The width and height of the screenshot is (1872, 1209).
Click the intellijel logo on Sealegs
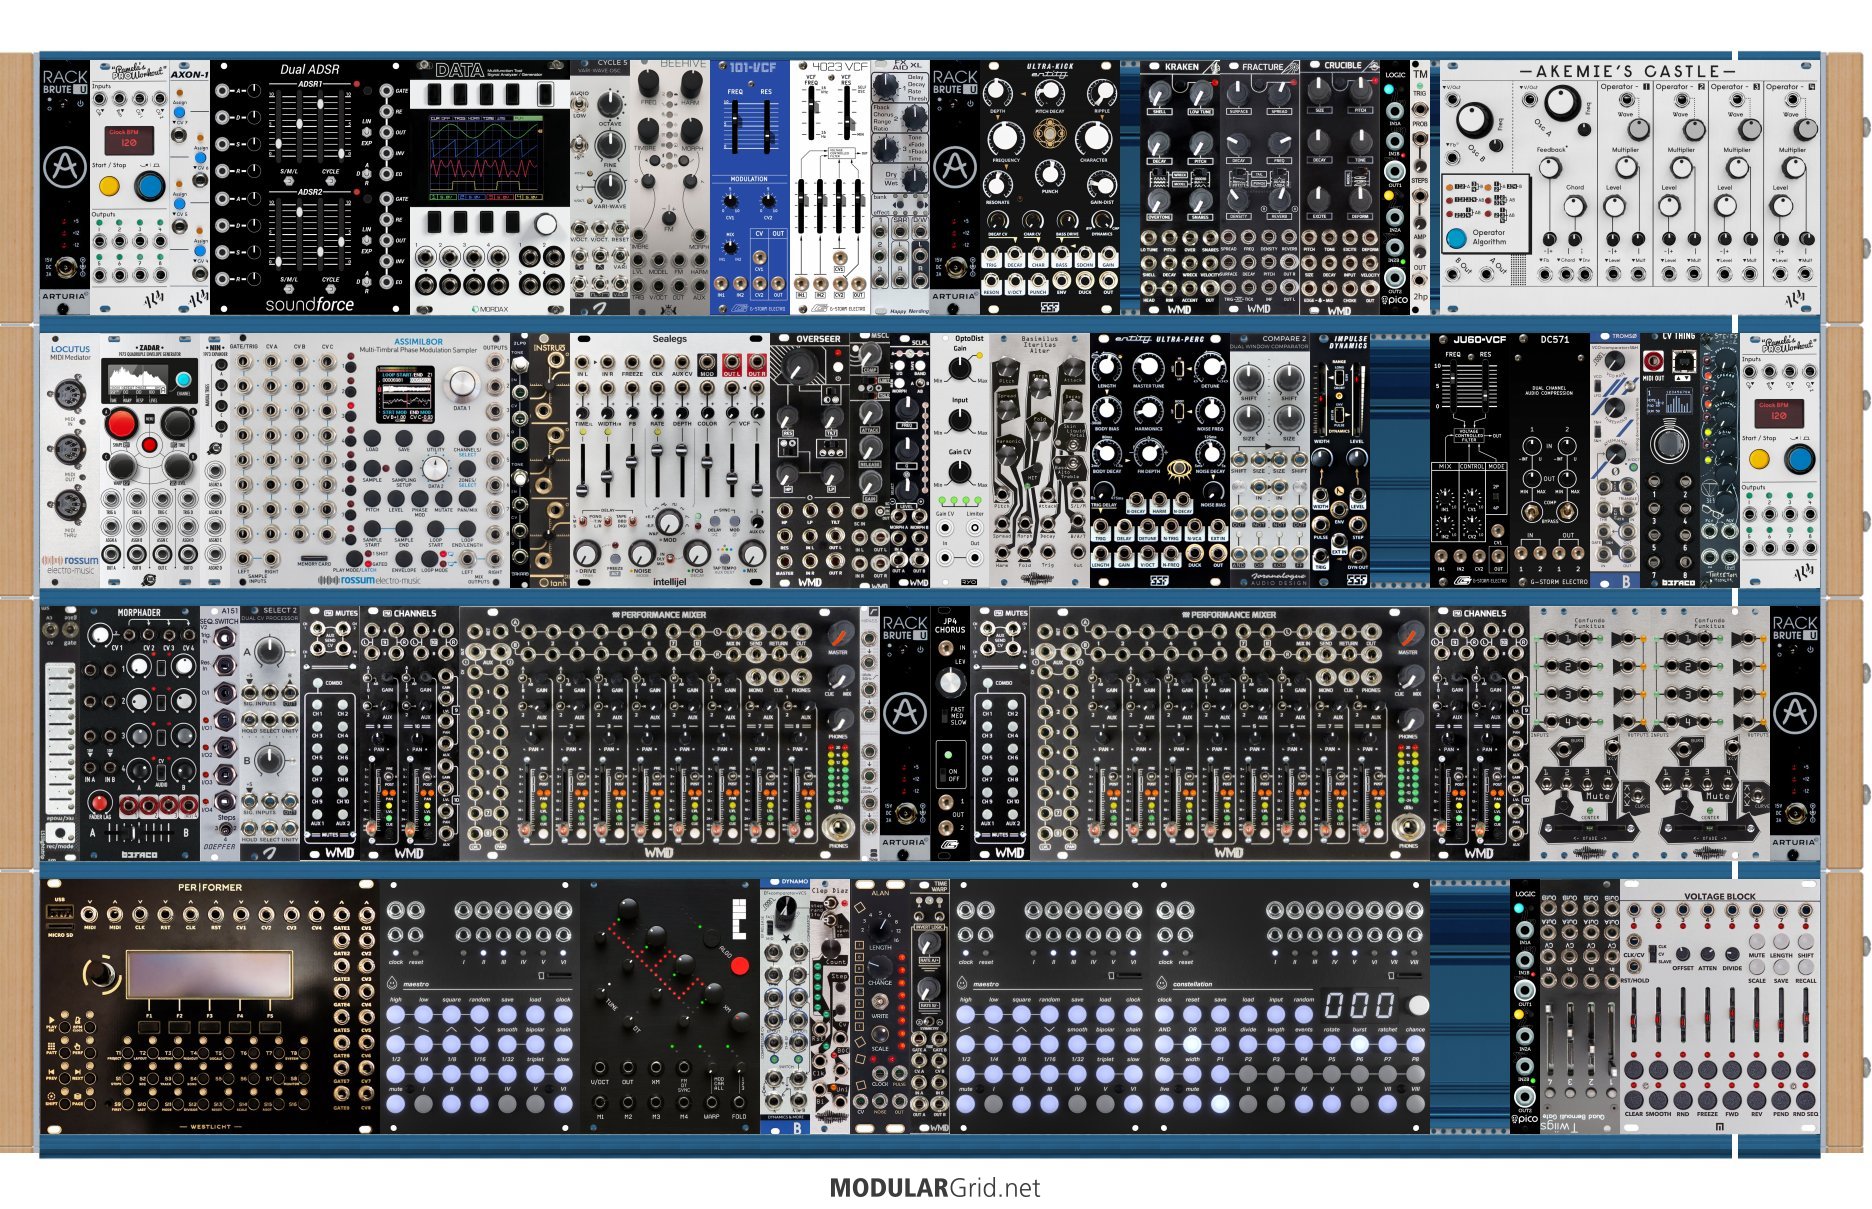coord(669,580)
